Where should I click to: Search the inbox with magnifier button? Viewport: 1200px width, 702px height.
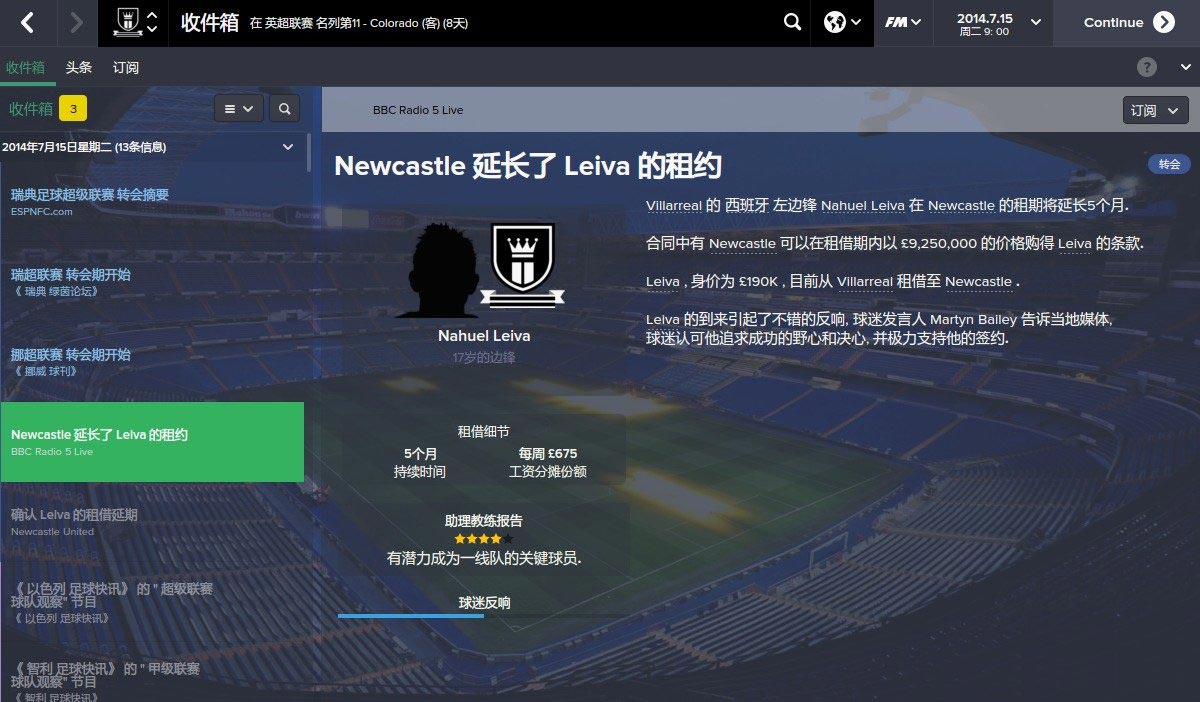tap(284, 109)
